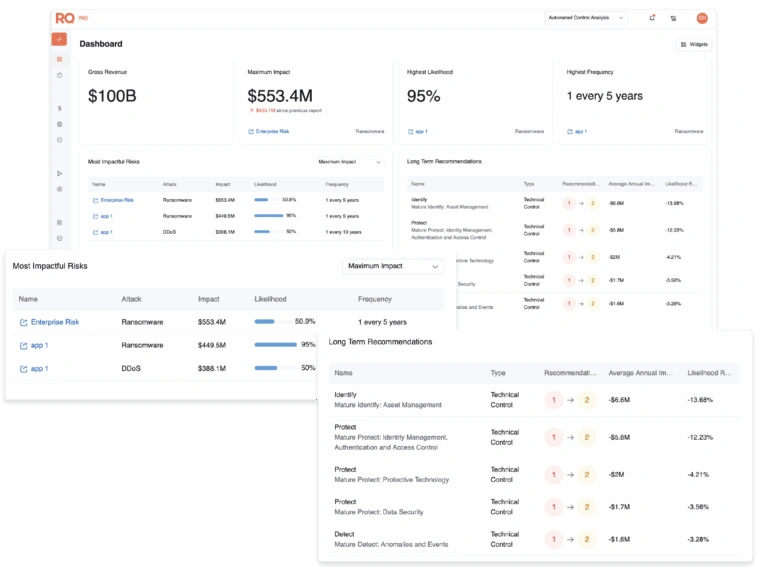Open app 1 link in Highest Frequency card
Image resolution: width=768 pixels, height=571 pixels.
pos(577,131)
